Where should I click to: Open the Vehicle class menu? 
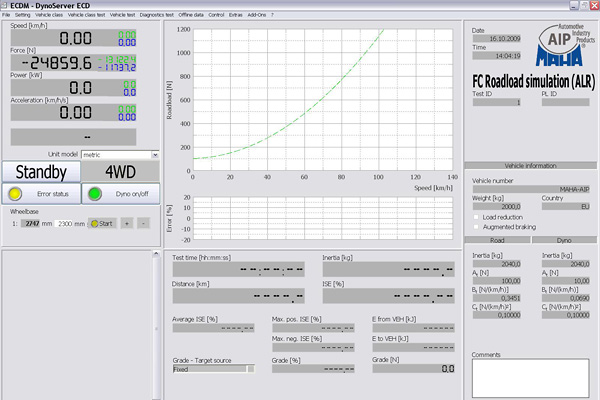(48, 16)
